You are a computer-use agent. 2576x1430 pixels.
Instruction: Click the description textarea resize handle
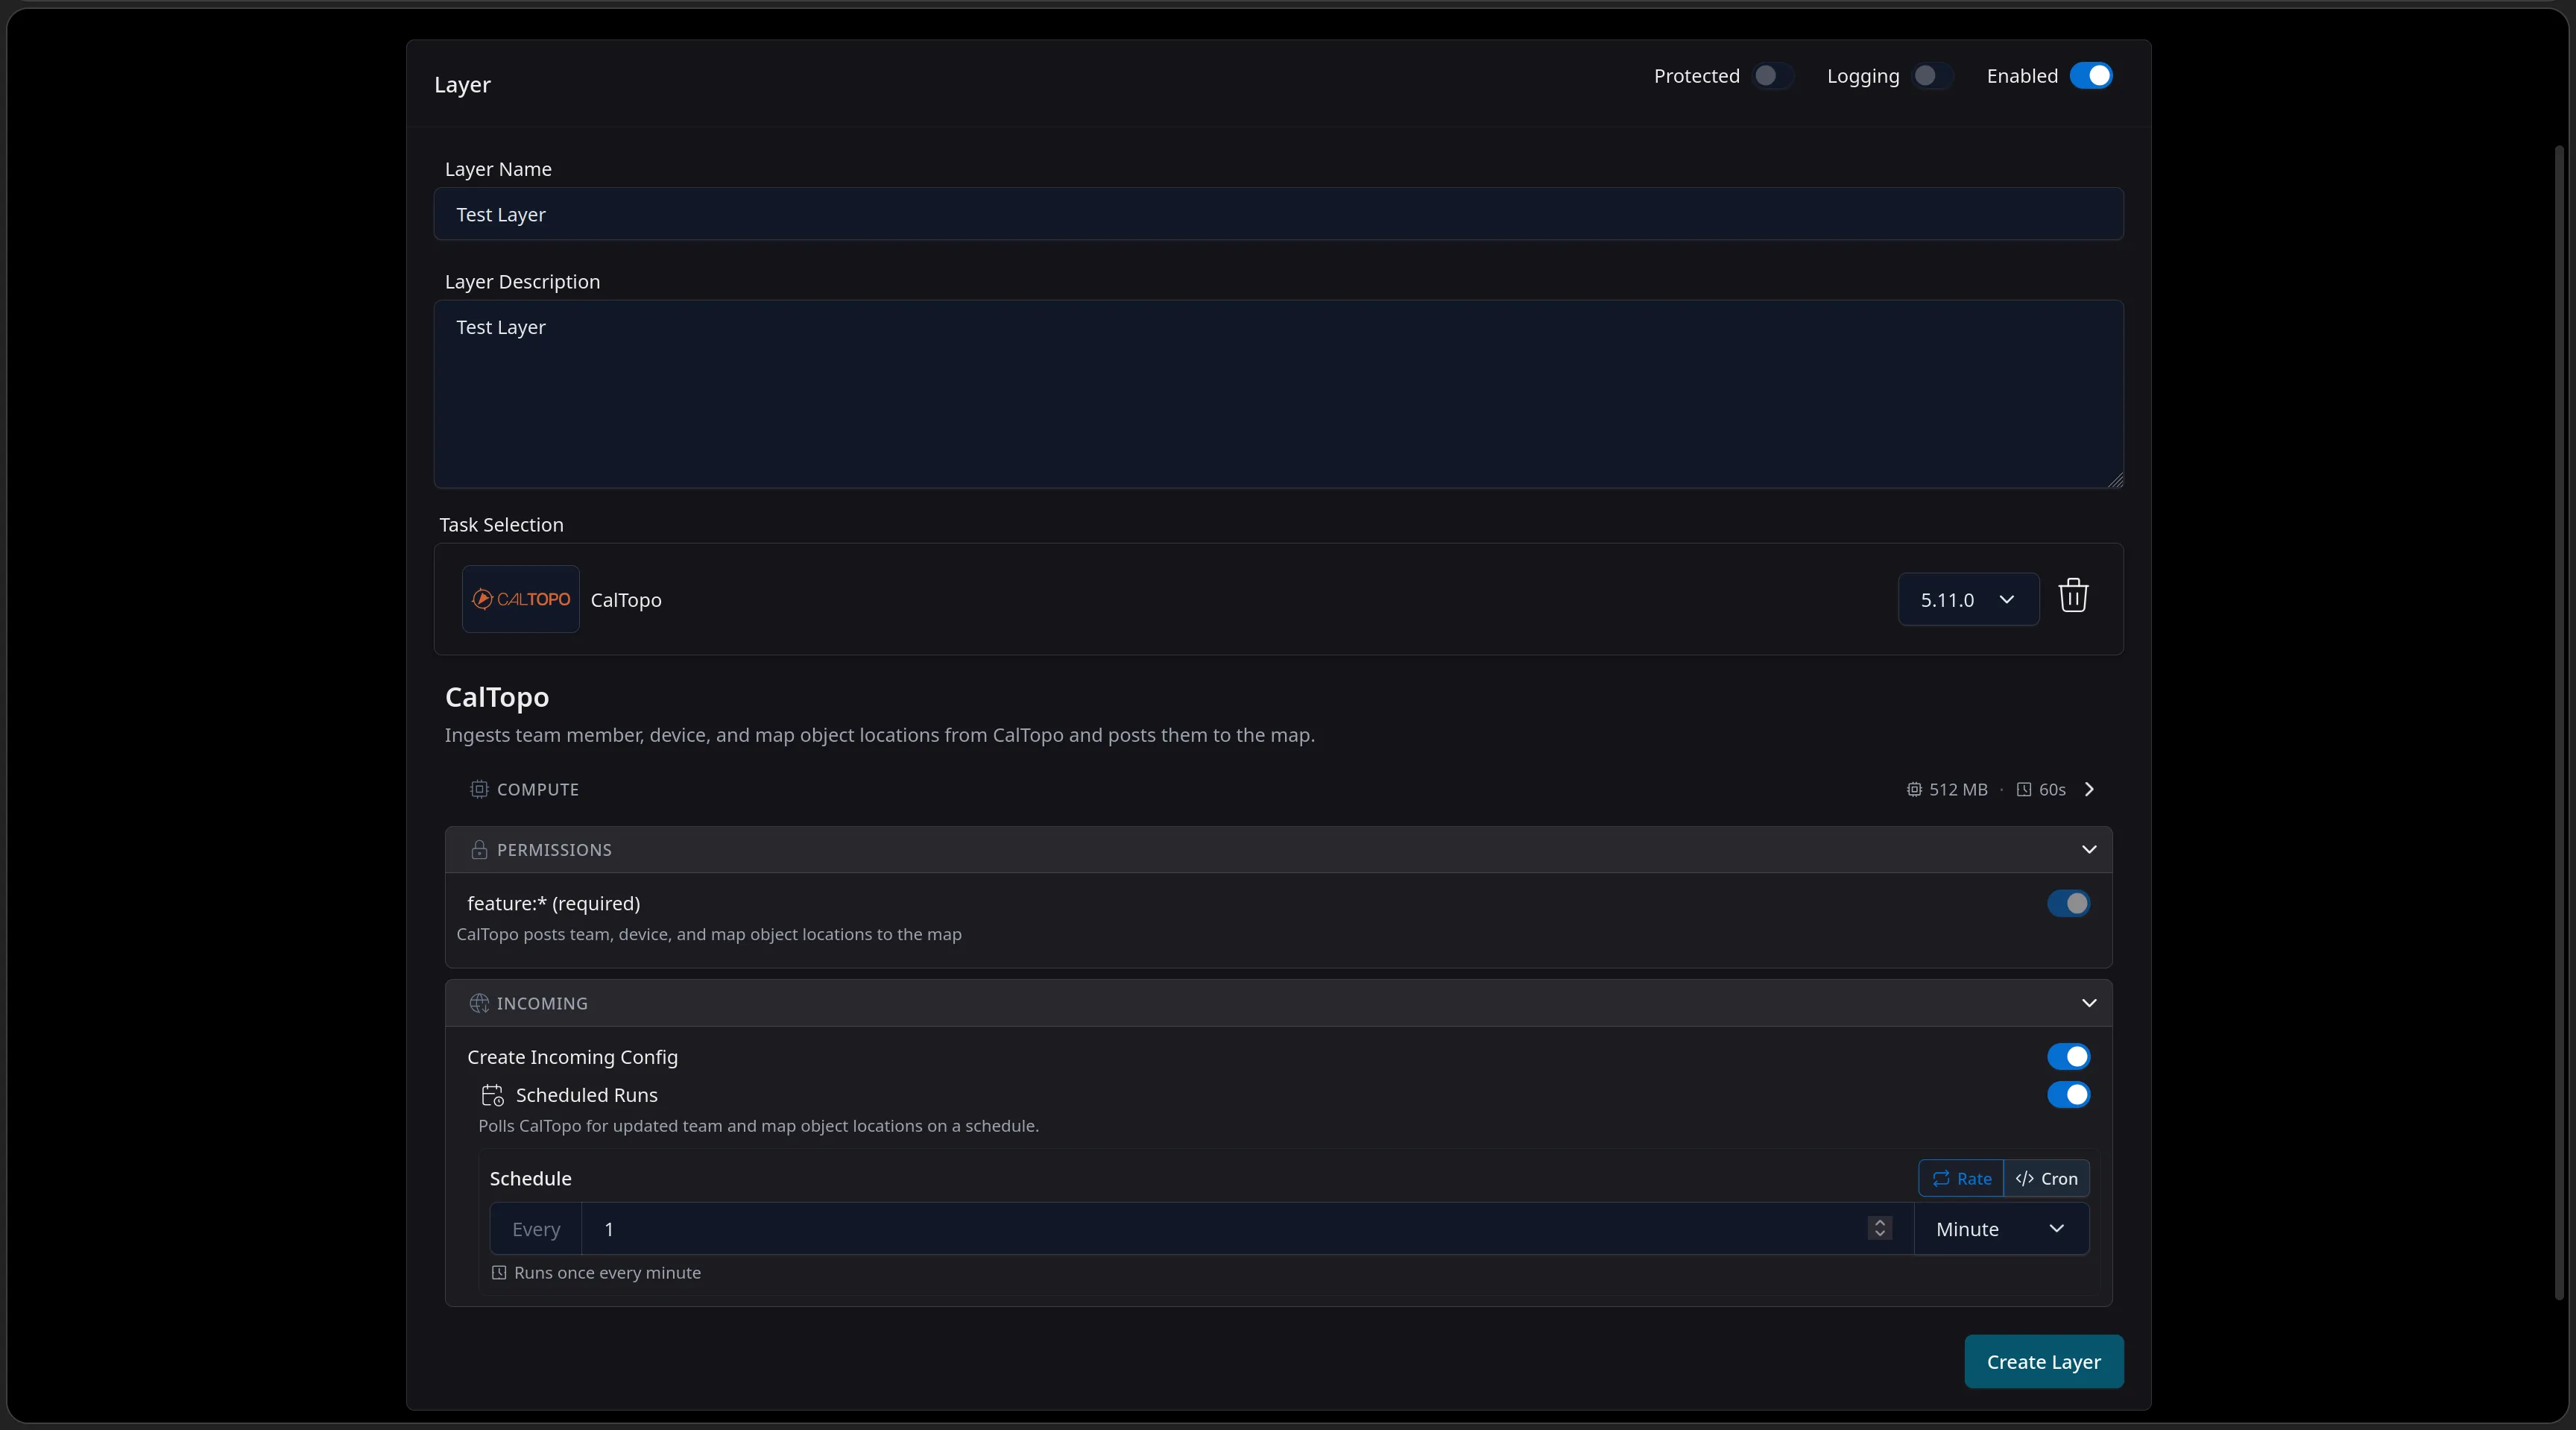coord(2115,480)
